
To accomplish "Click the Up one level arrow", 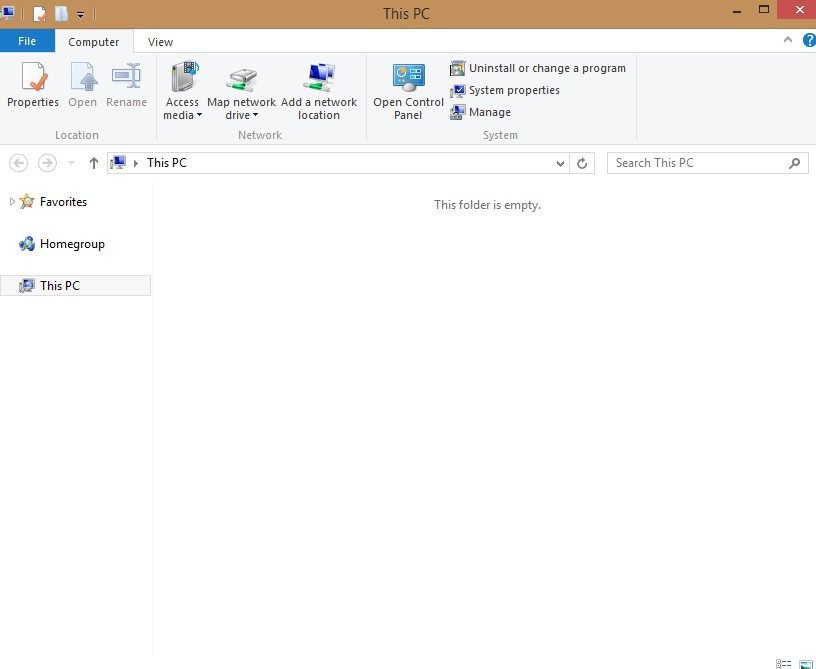I will pyautogui.click(x=94, y=163).
